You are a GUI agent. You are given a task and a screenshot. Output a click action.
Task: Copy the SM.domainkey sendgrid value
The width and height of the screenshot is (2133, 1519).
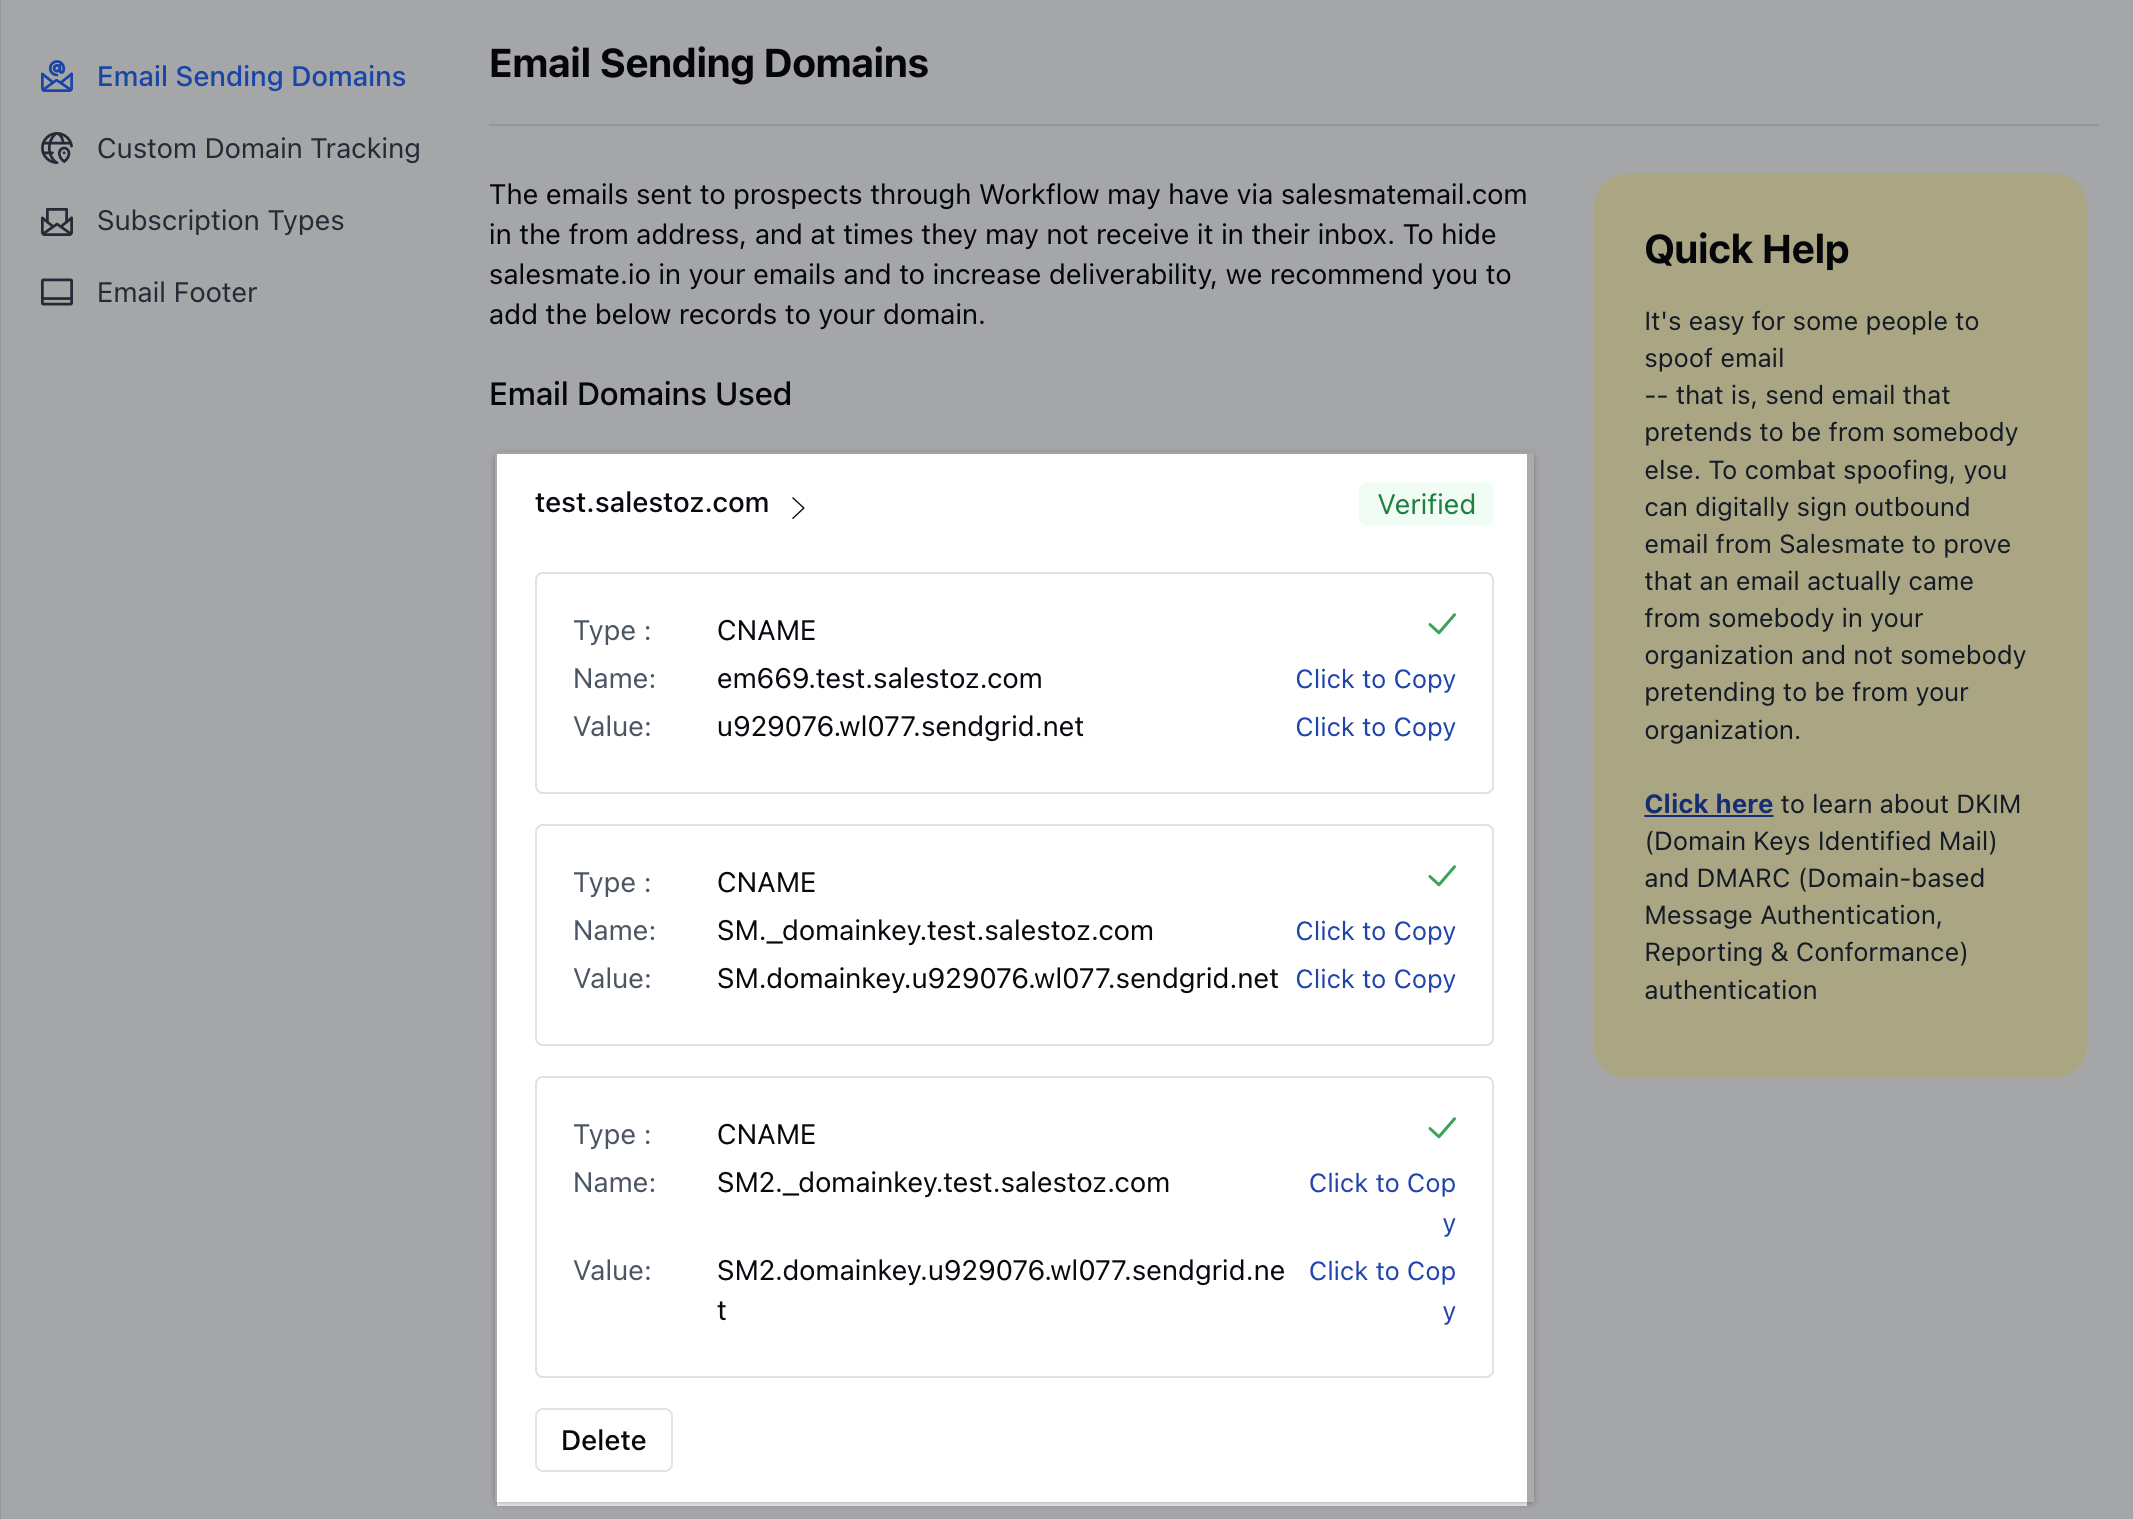1375,979
